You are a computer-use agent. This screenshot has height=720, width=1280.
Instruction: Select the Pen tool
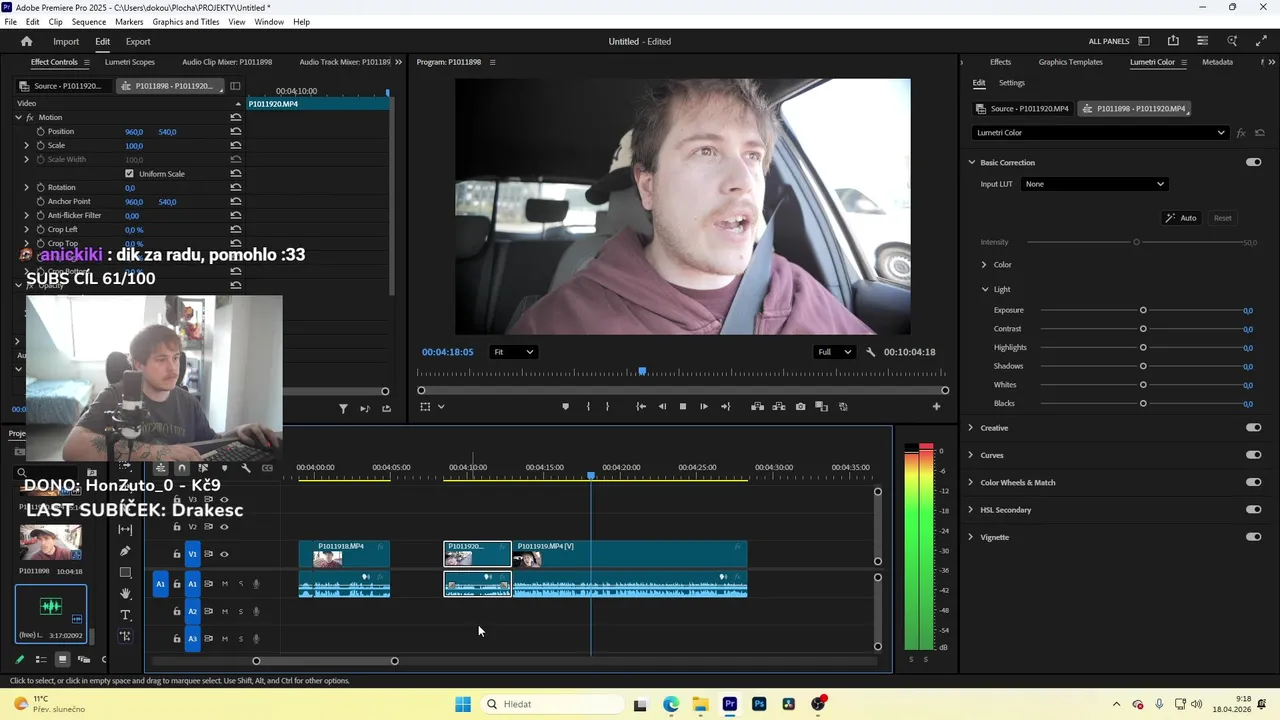coord(125,551)
